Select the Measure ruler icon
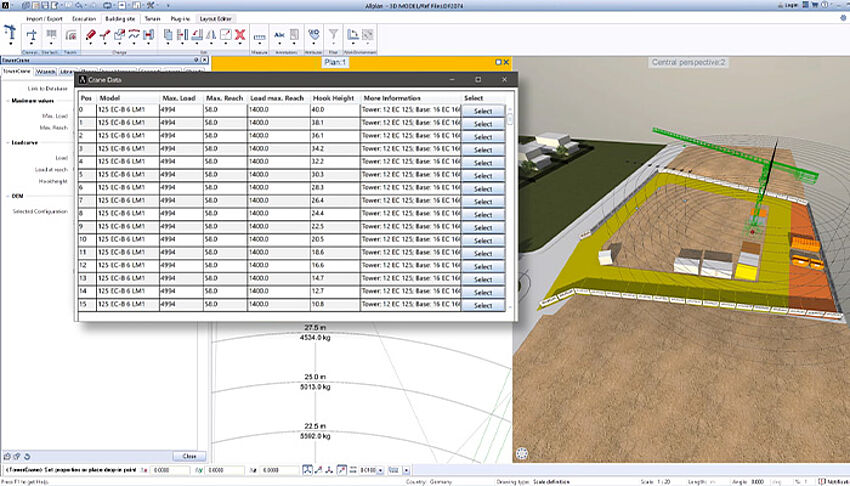The width and height of the screenshot is (850, 486). [x=261, y=36]
